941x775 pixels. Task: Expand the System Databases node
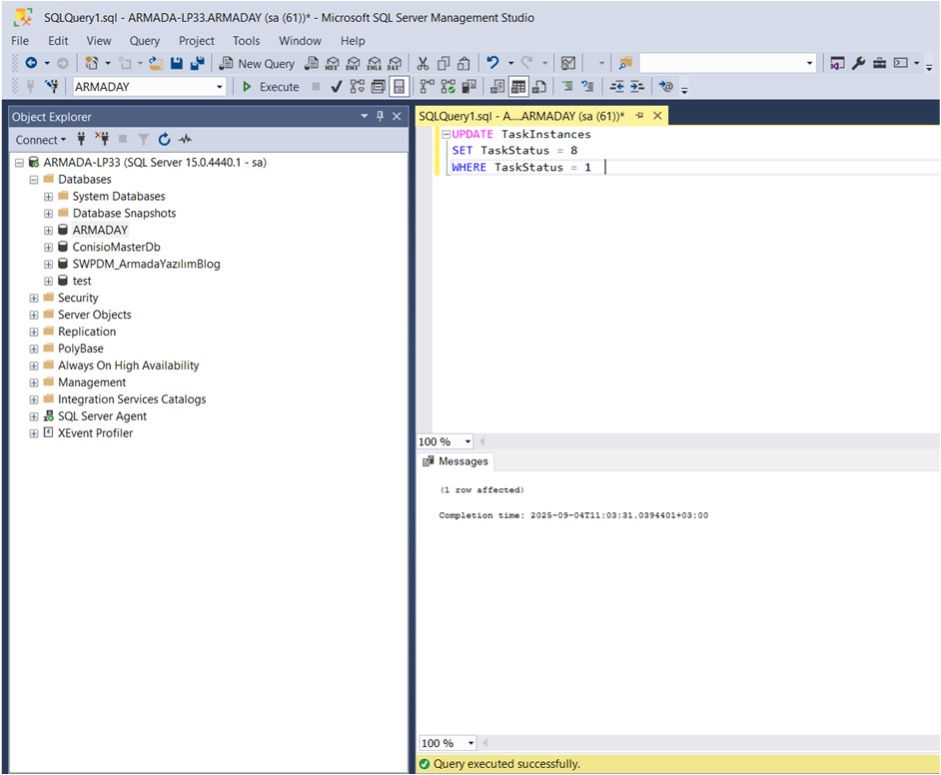pos(49,196)
